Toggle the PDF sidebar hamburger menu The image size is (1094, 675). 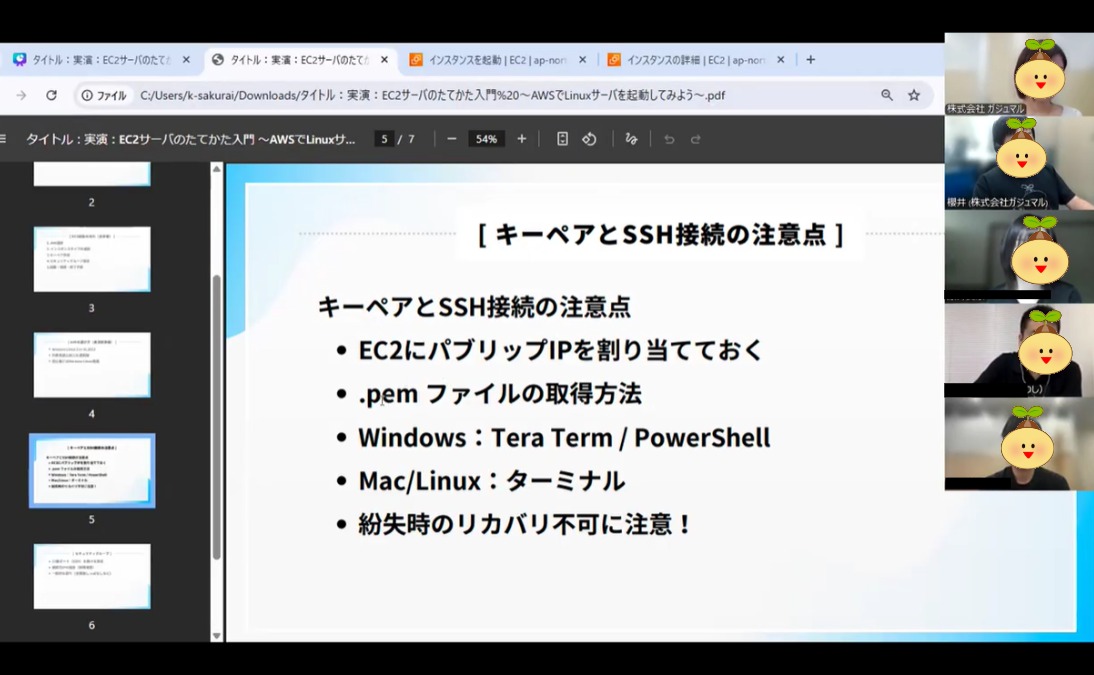coord(4,139)
